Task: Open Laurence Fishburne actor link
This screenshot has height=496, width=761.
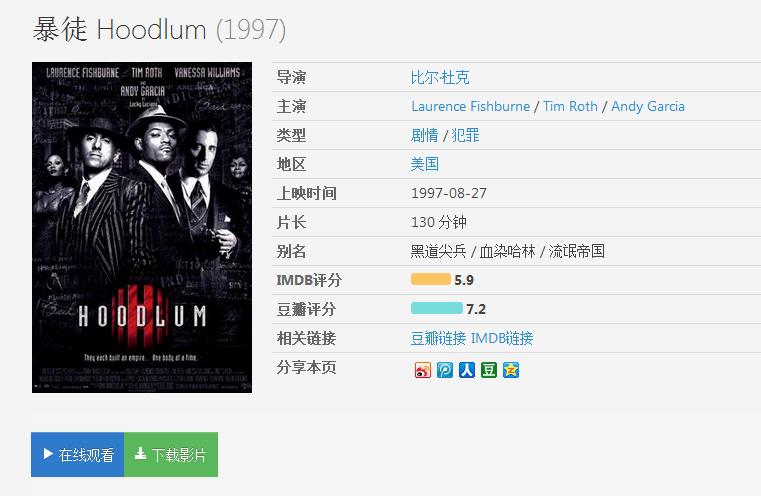Action: coord(470,106)
